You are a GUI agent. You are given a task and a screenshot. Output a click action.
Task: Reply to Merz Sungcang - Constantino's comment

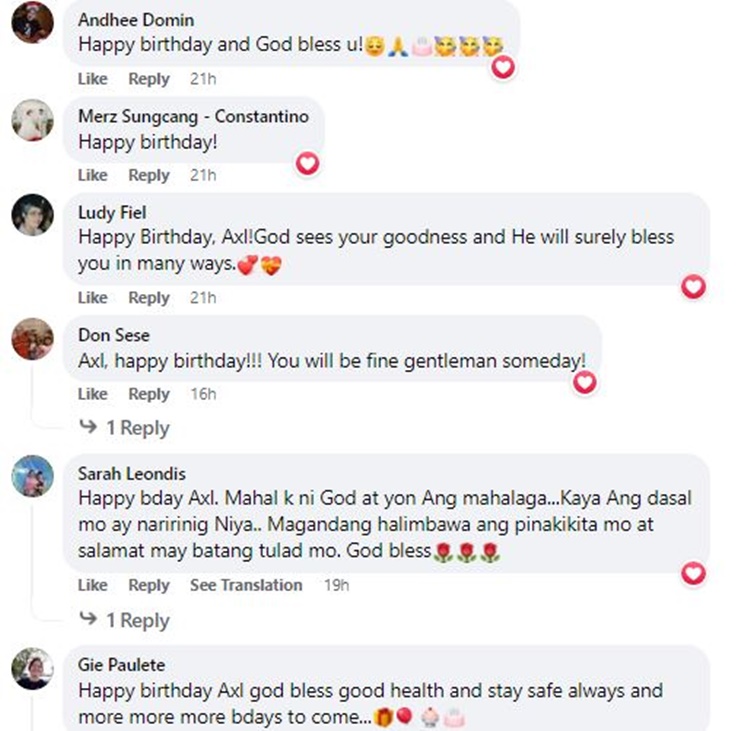point(149,175)
